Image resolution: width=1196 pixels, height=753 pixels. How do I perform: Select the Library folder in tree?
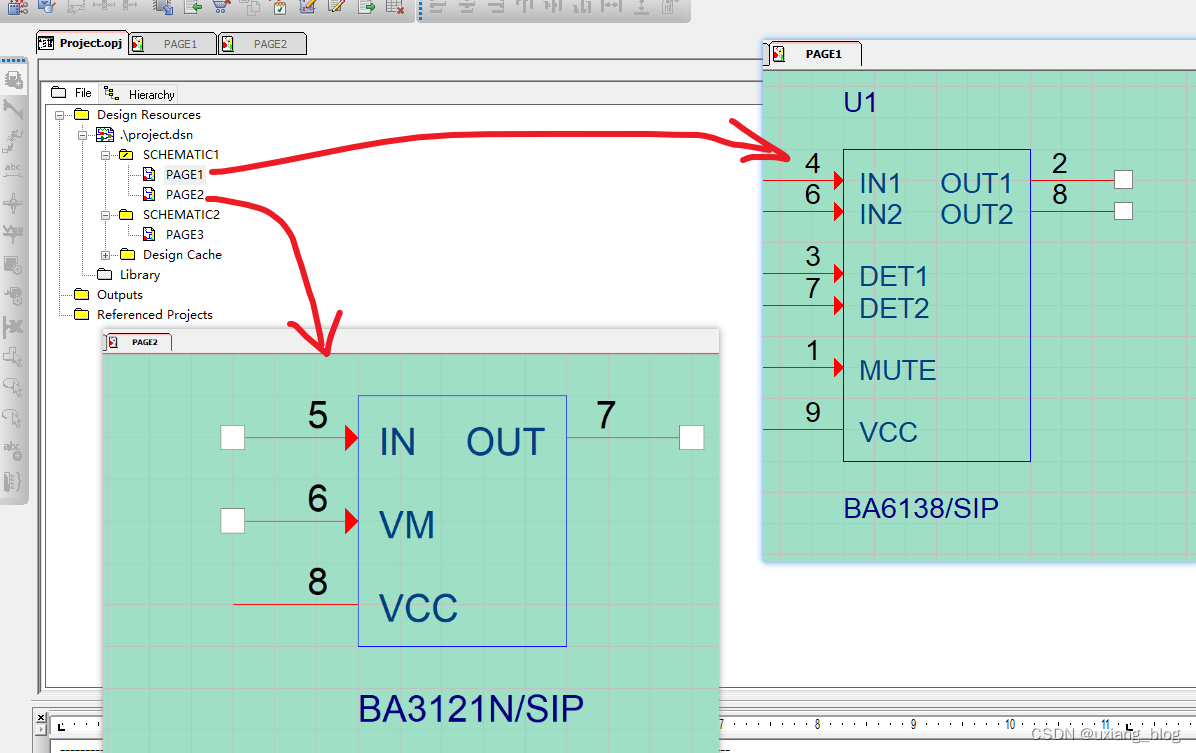coord(140,275)
